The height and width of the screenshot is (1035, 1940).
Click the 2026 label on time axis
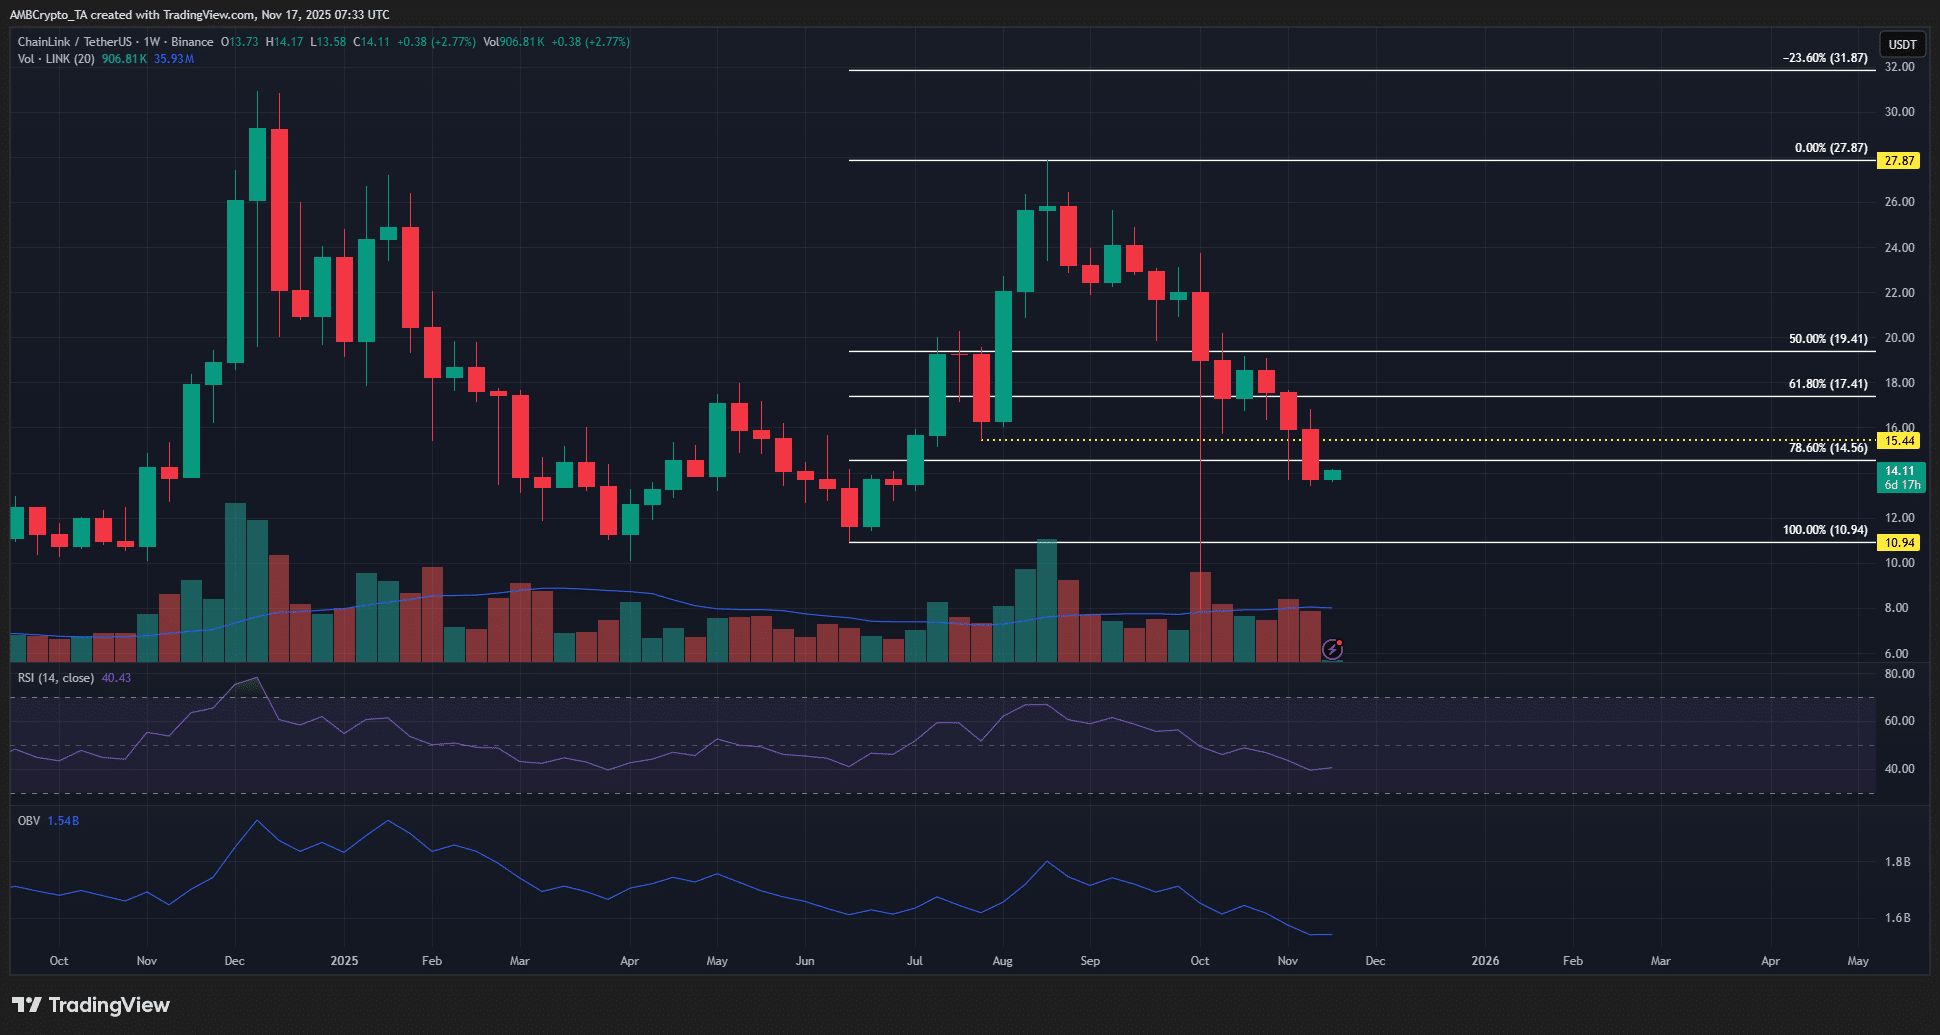point(1485,961)
